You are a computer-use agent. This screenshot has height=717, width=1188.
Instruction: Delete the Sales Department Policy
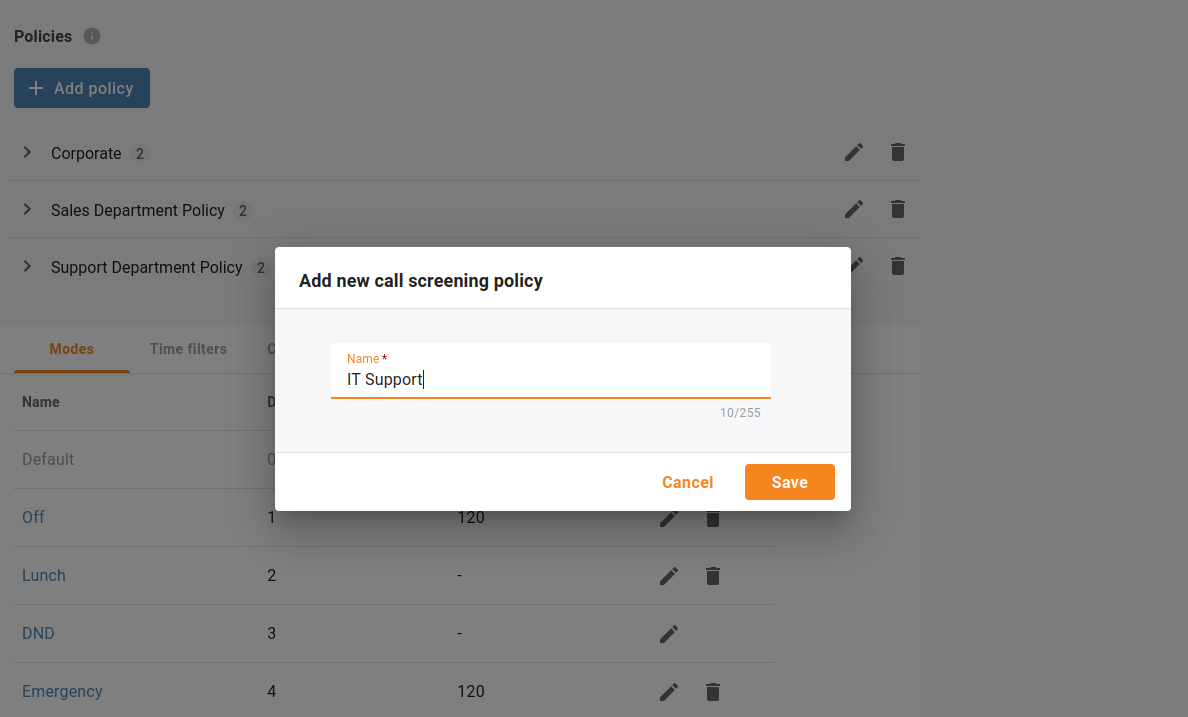[898, 209]
